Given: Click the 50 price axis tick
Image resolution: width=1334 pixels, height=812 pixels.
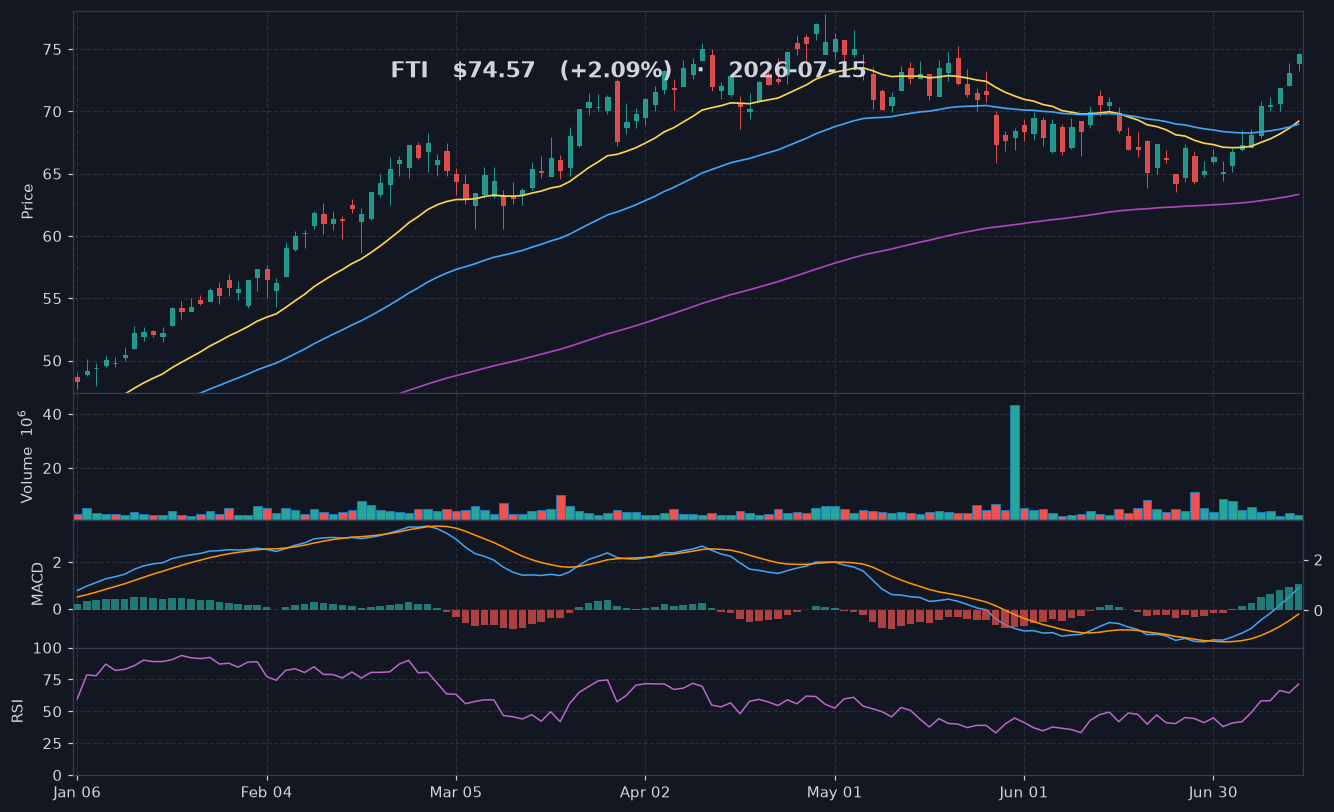Looking at the screenshot, I should tap(54, 362).
